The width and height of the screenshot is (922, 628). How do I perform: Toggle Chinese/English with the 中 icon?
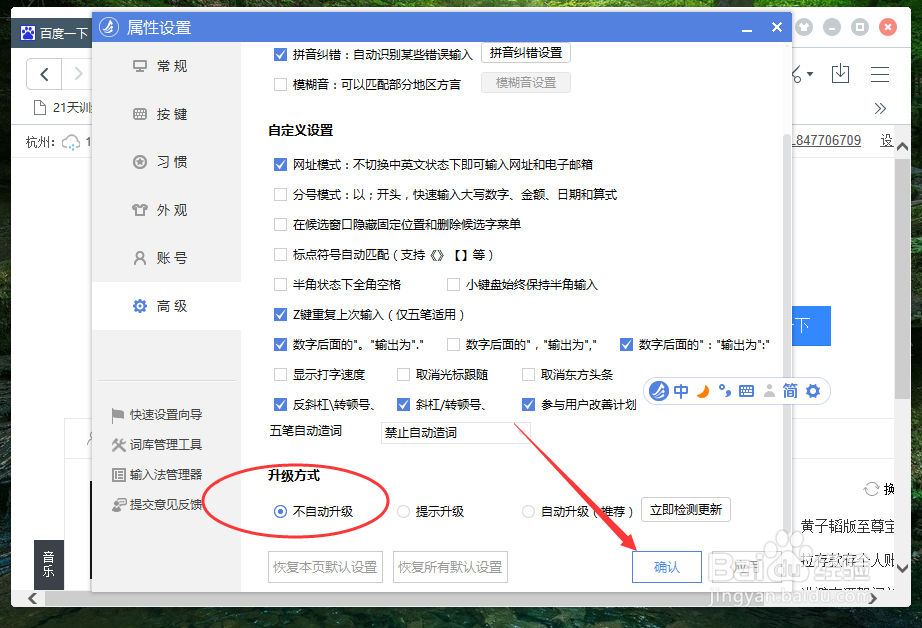click(681, 391)
